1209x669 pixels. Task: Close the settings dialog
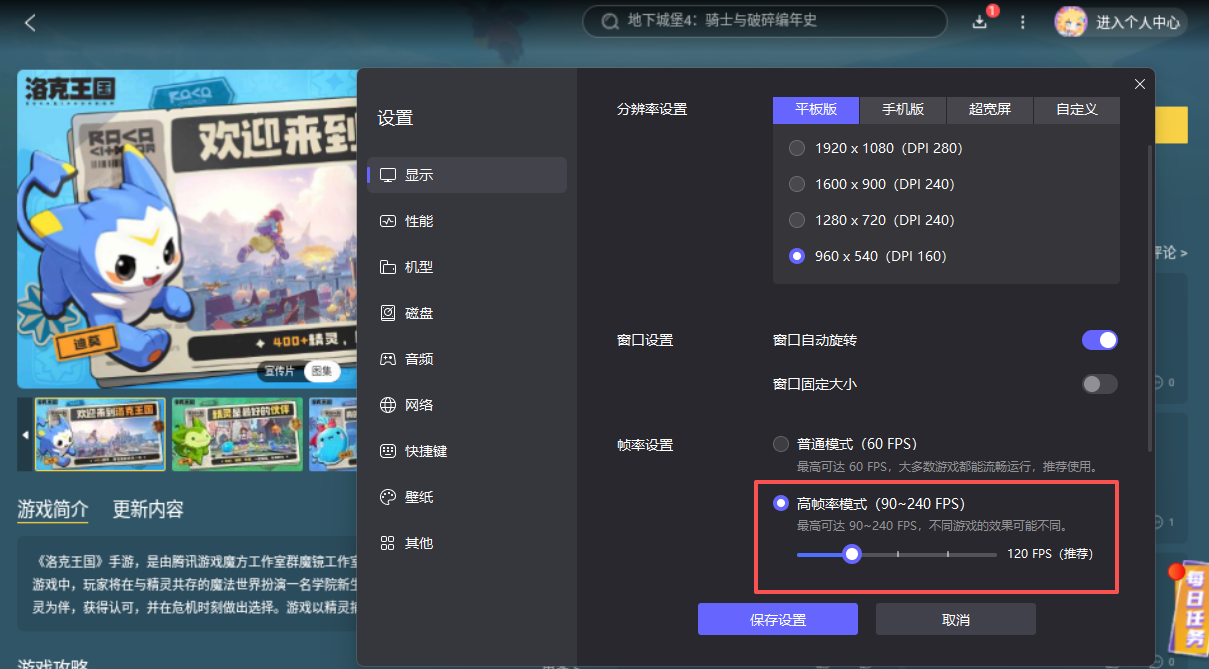[1140, 84]
